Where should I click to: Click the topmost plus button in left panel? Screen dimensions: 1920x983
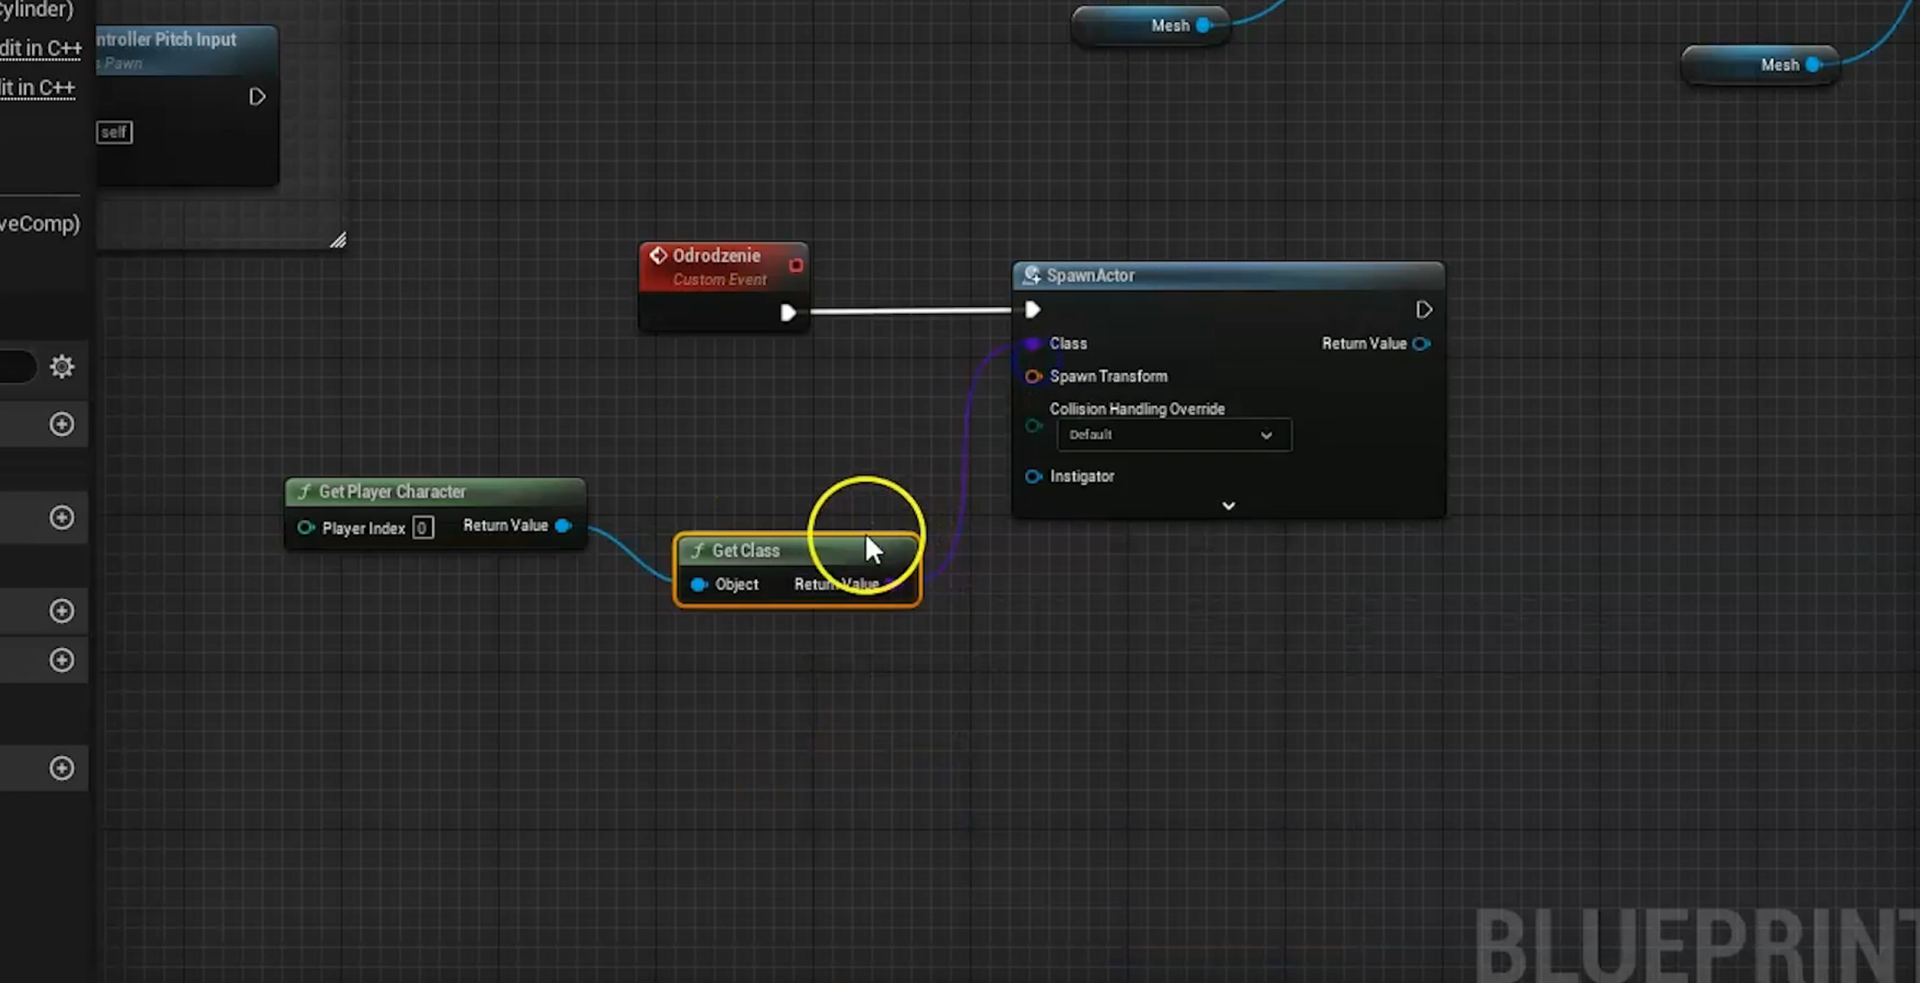[62, 425]
